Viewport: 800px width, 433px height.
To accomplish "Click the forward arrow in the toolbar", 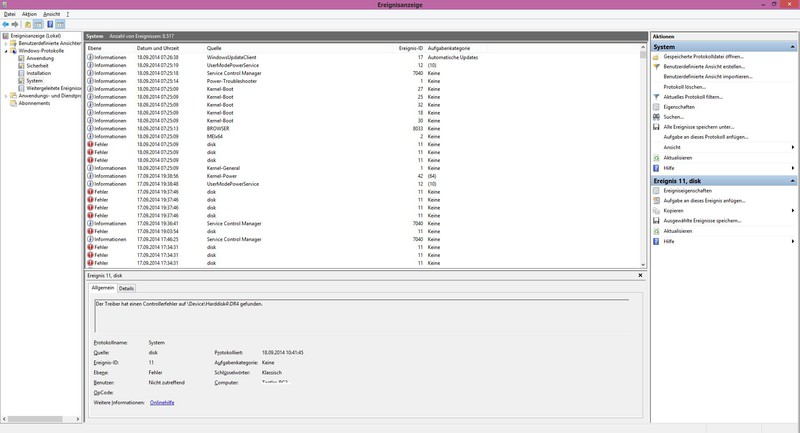I will (x=17, y=24).
